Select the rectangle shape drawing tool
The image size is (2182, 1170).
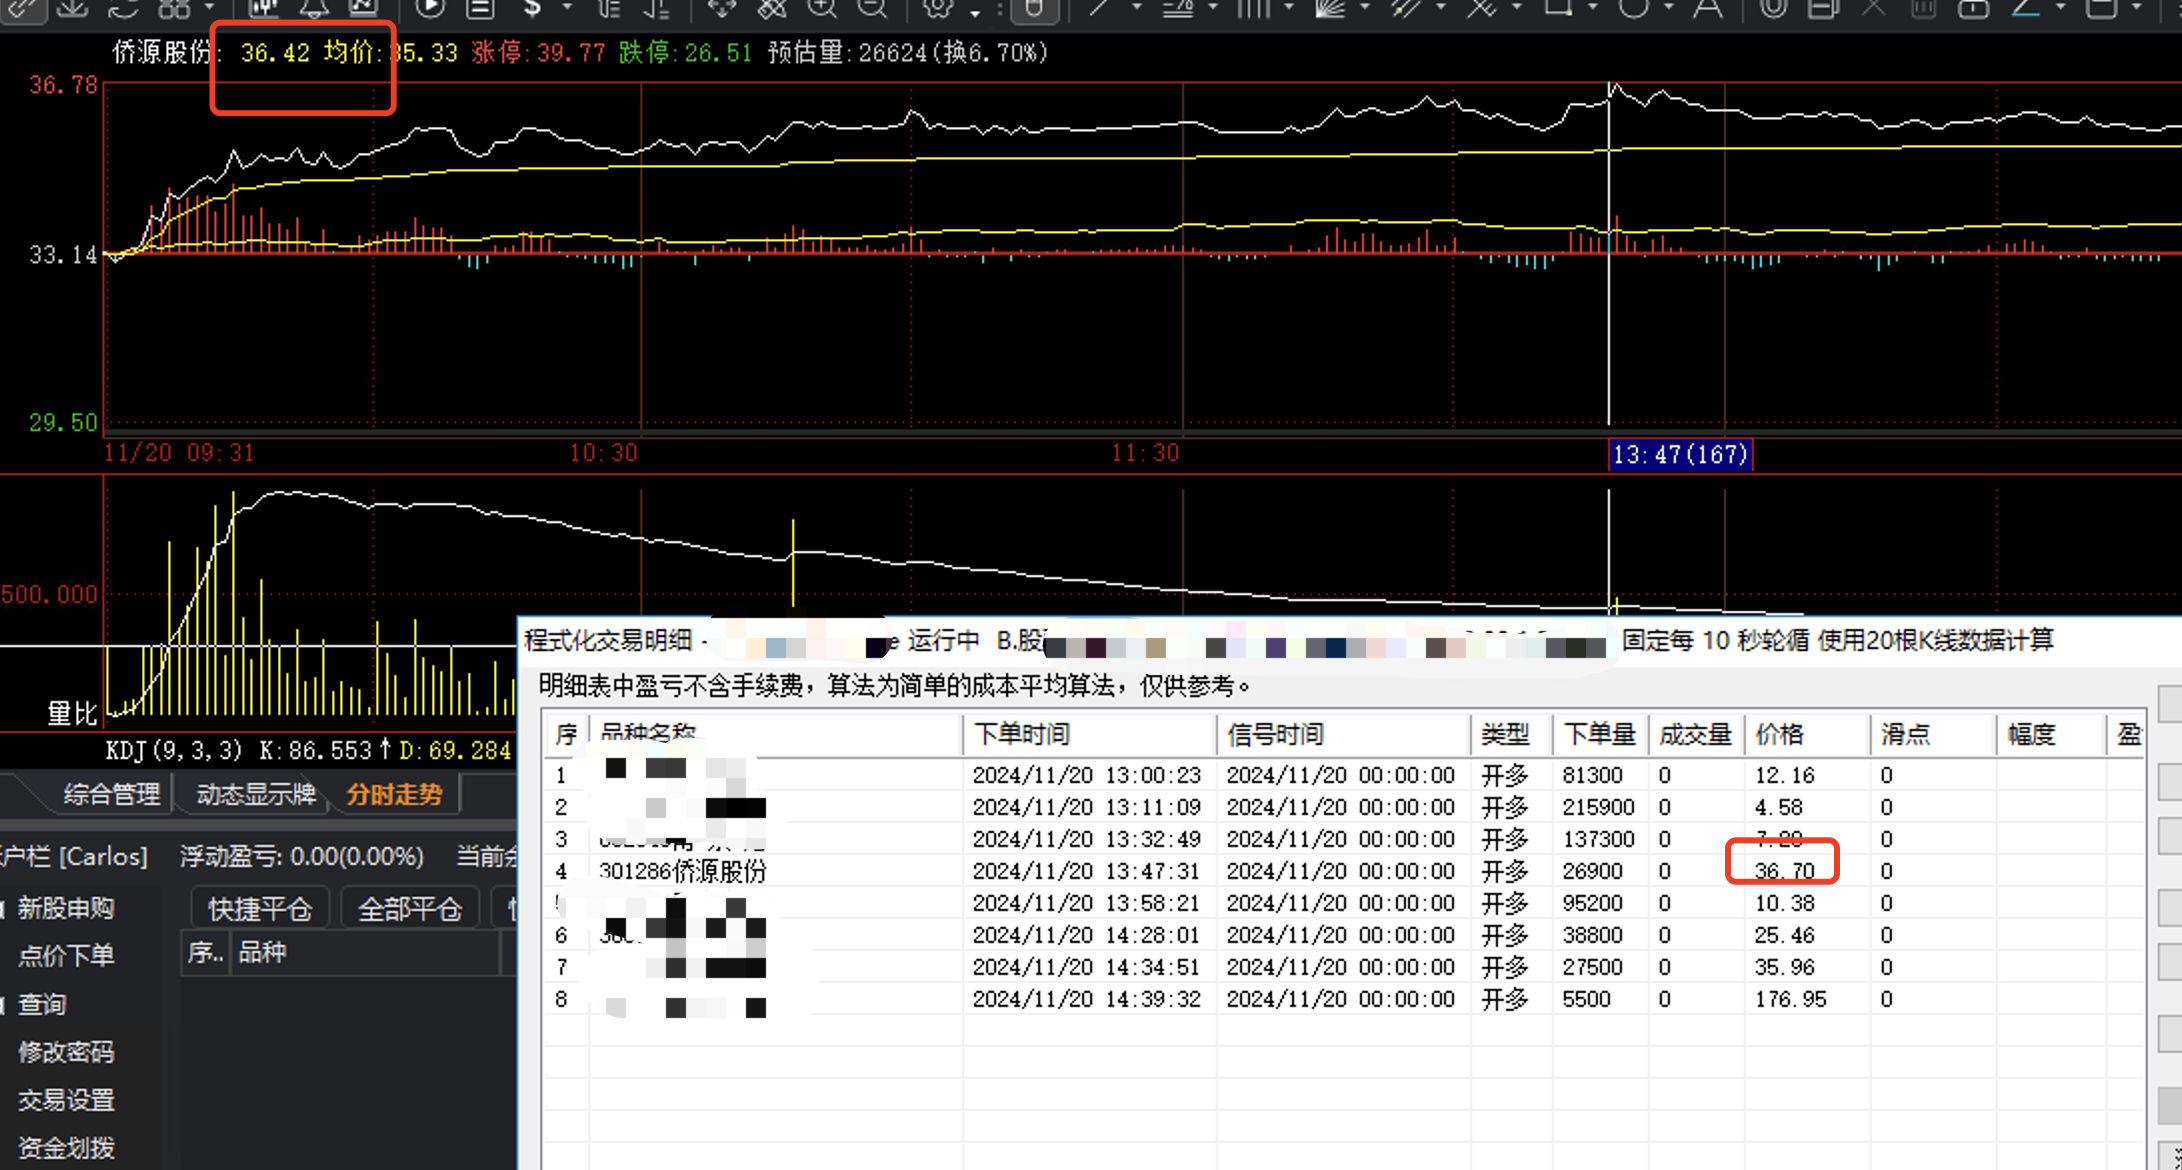(1557, 8)
